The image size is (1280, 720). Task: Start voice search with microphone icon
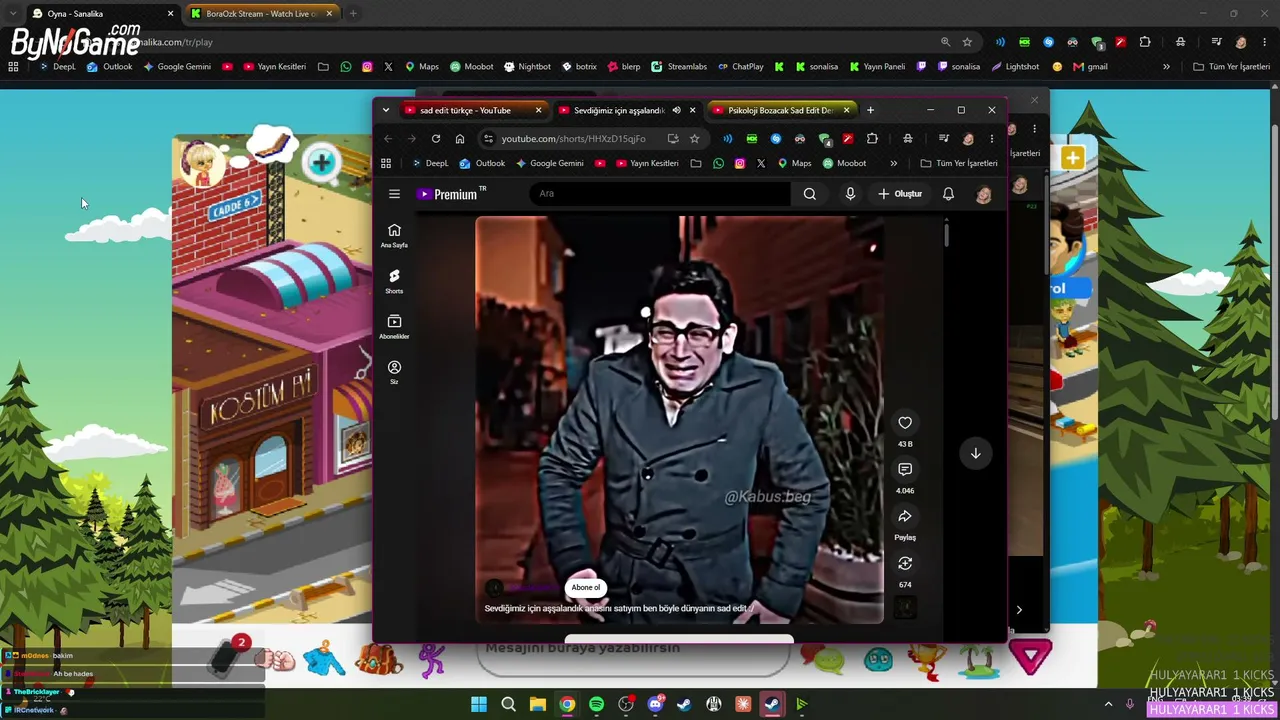coord(850,194)
